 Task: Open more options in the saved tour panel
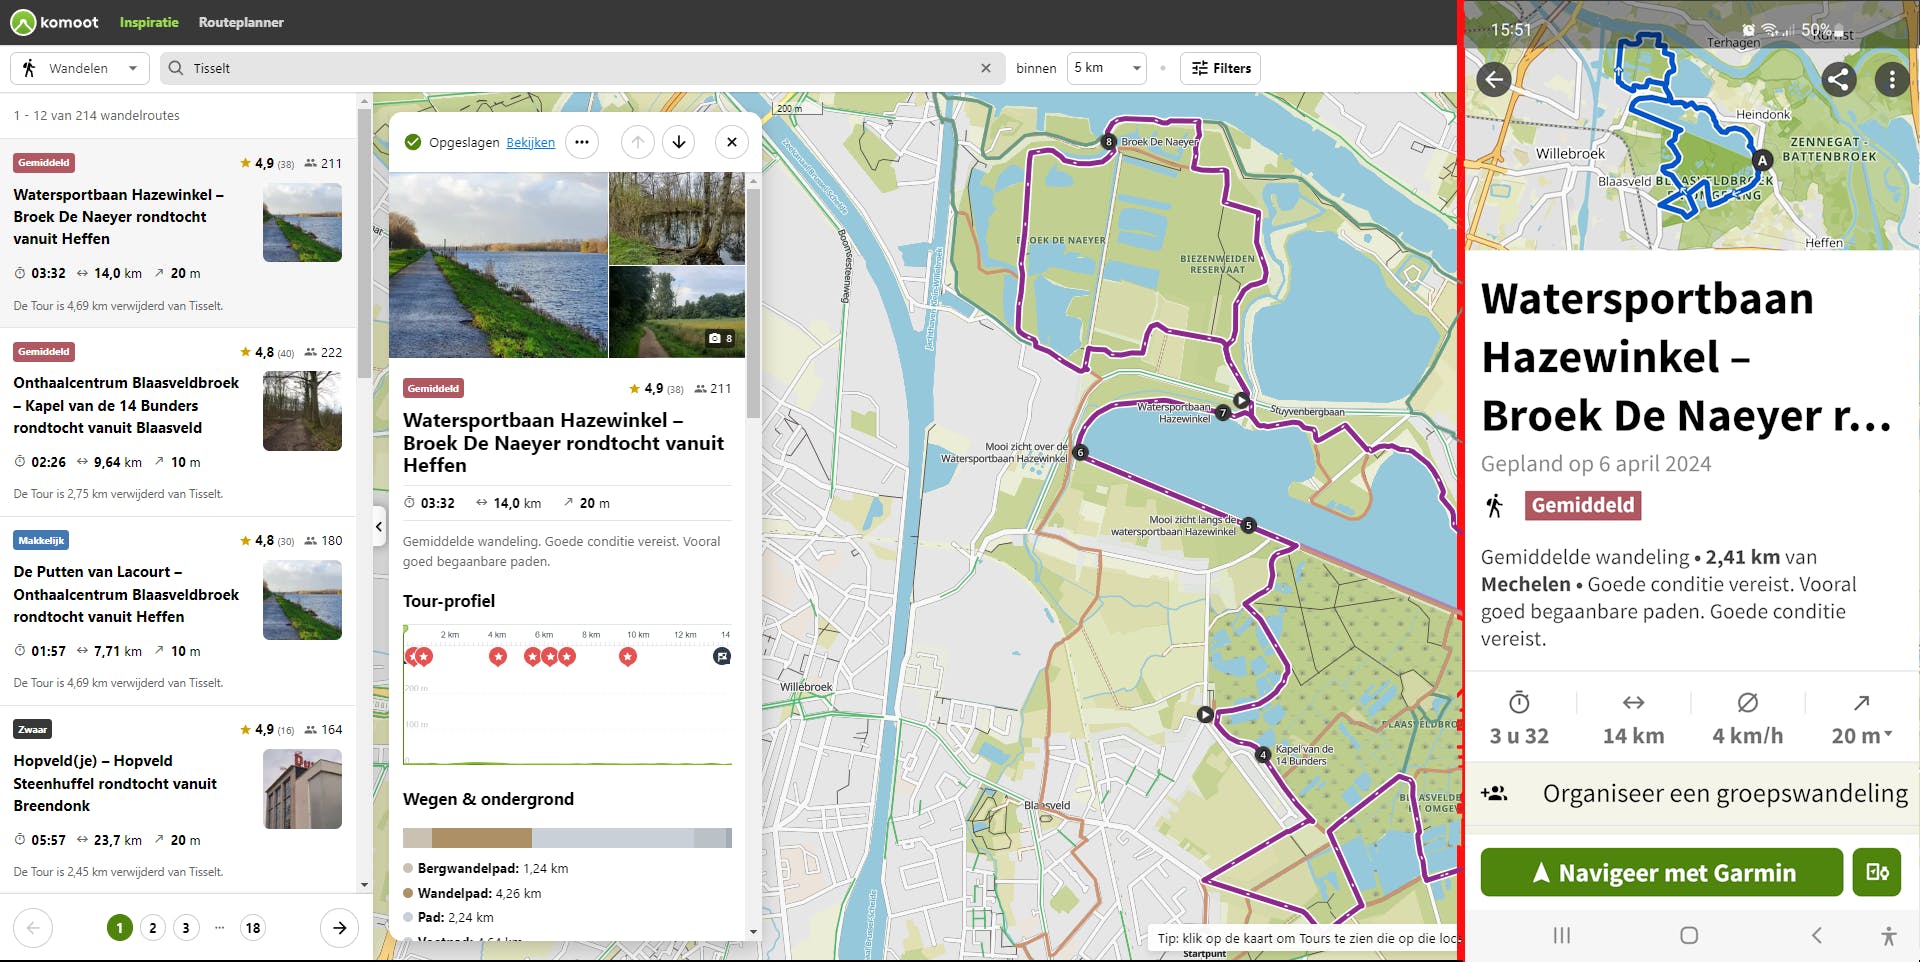[x=582, y=142]
